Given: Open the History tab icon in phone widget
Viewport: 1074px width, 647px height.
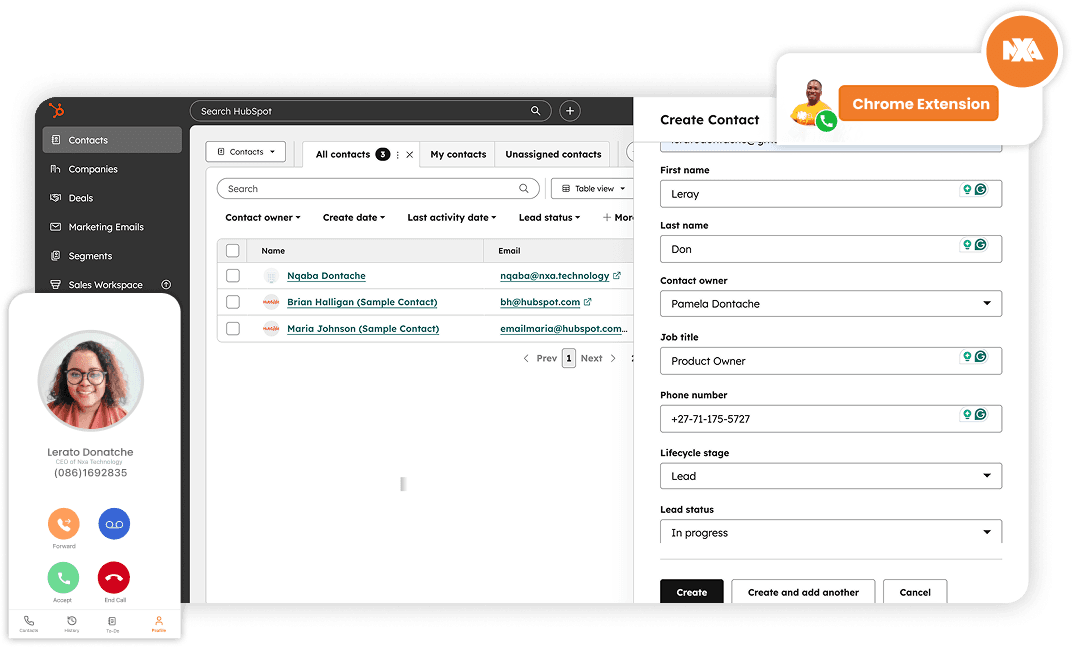Looking at the screenshot, I should 72,621.
